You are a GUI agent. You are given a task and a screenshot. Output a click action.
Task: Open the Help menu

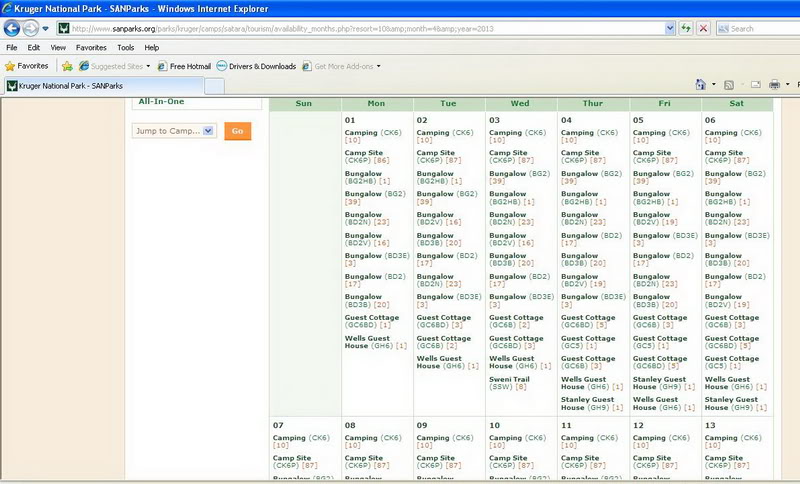(x=152, y=47)
